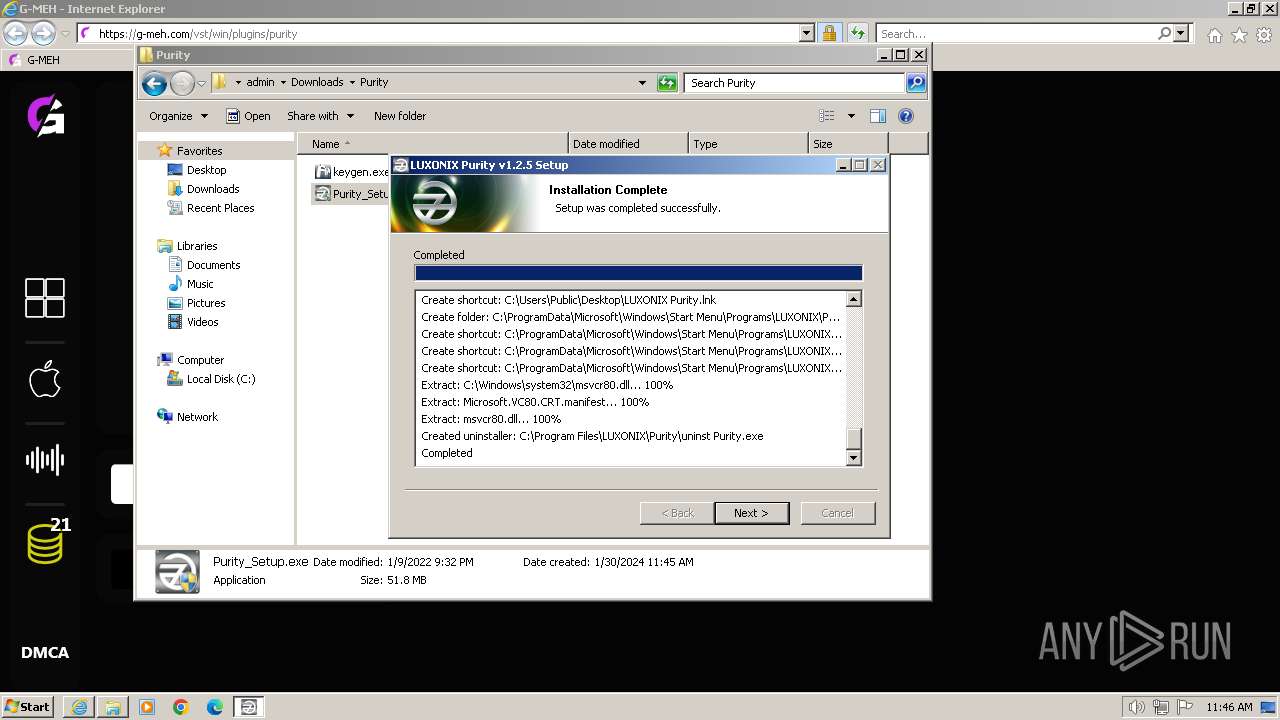Click the IE refresh icon
The height and width of the screenshot is (720, 1280).
(857, 34)
